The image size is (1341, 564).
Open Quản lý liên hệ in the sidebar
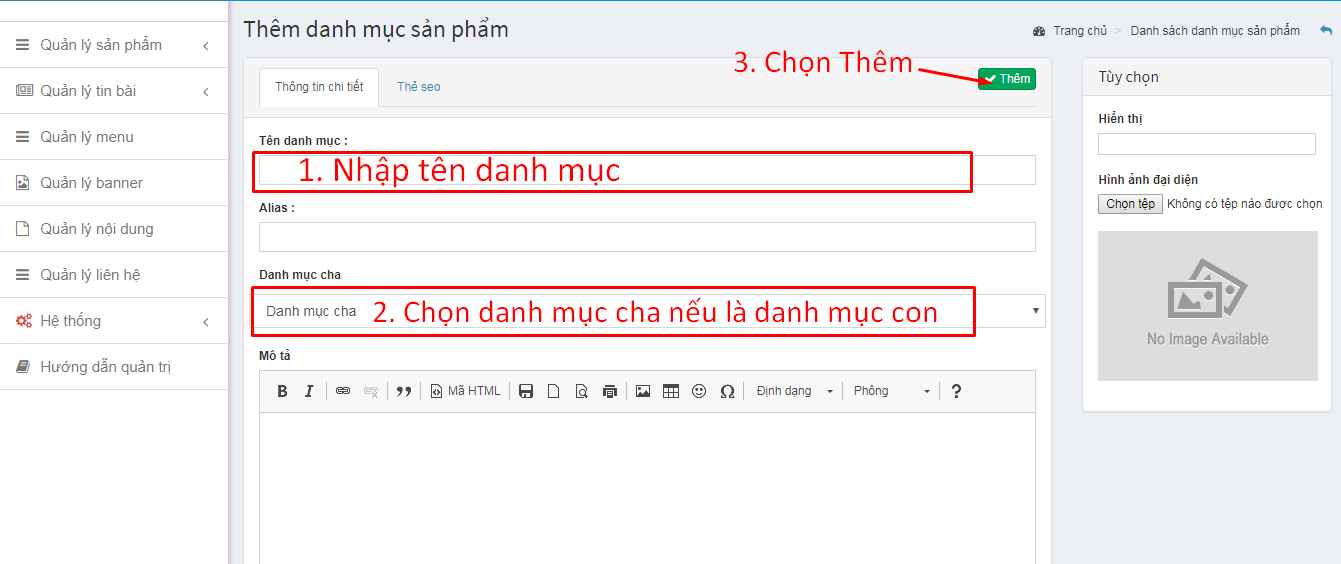tap(114, 275)
